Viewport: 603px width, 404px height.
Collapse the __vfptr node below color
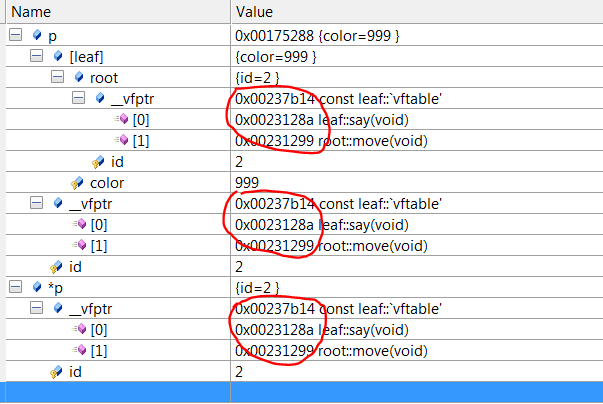[37, 203]
